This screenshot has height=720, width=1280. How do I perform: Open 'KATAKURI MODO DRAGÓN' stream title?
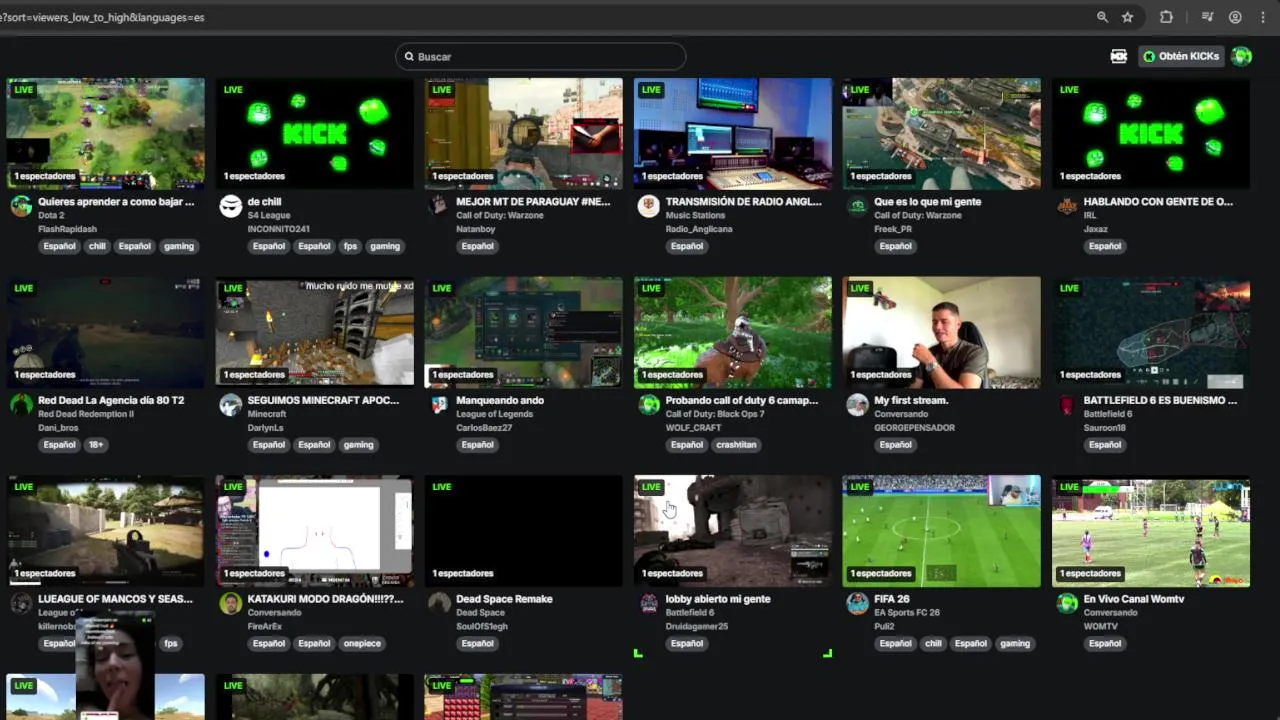(x=326, y=599)
